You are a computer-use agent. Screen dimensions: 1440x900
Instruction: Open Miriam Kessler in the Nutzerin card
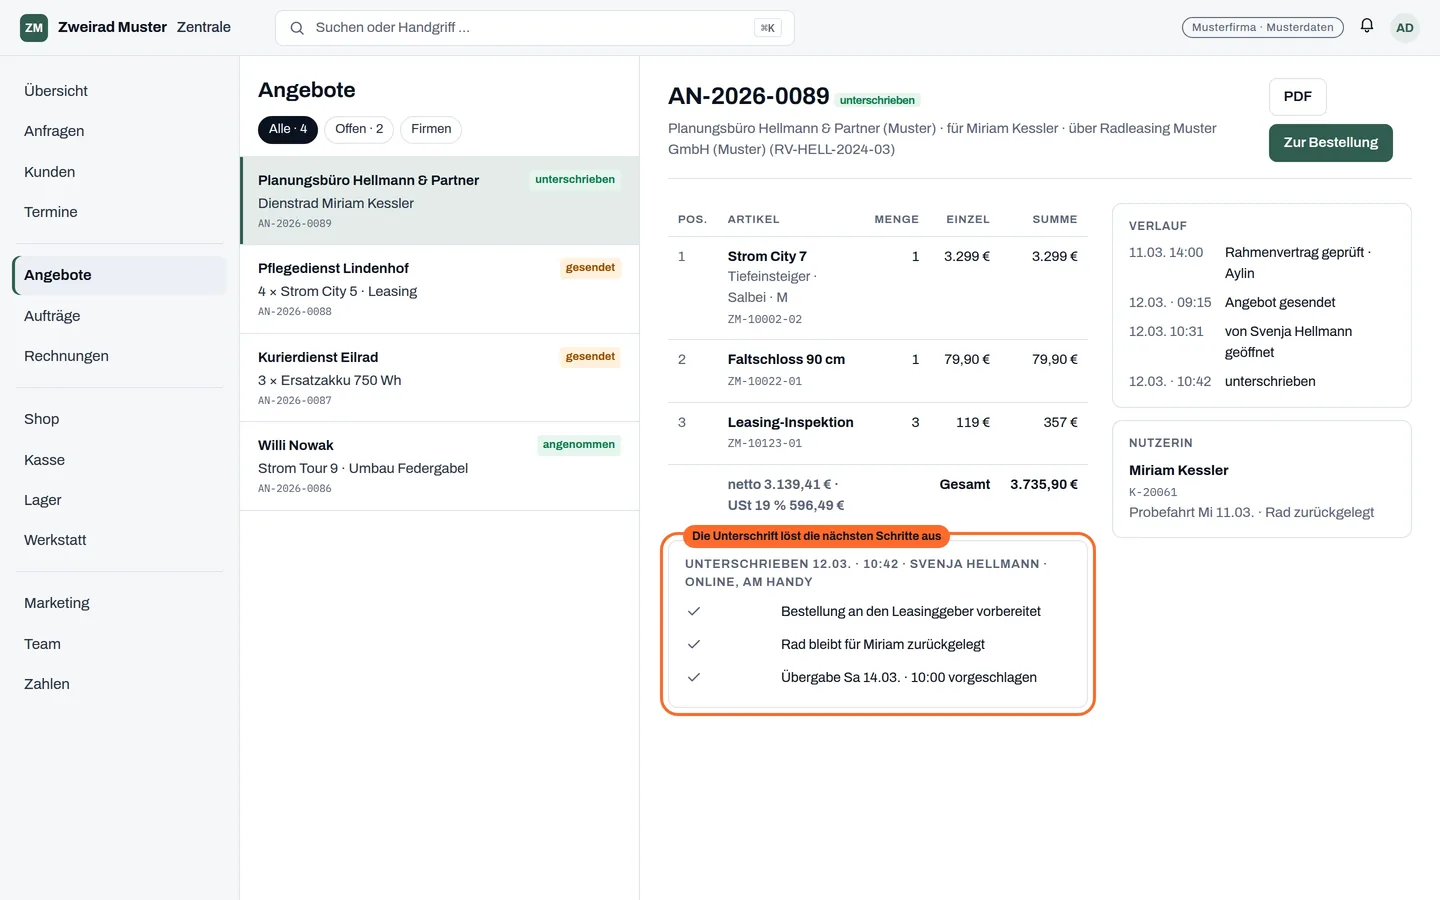click(1178, 470)
